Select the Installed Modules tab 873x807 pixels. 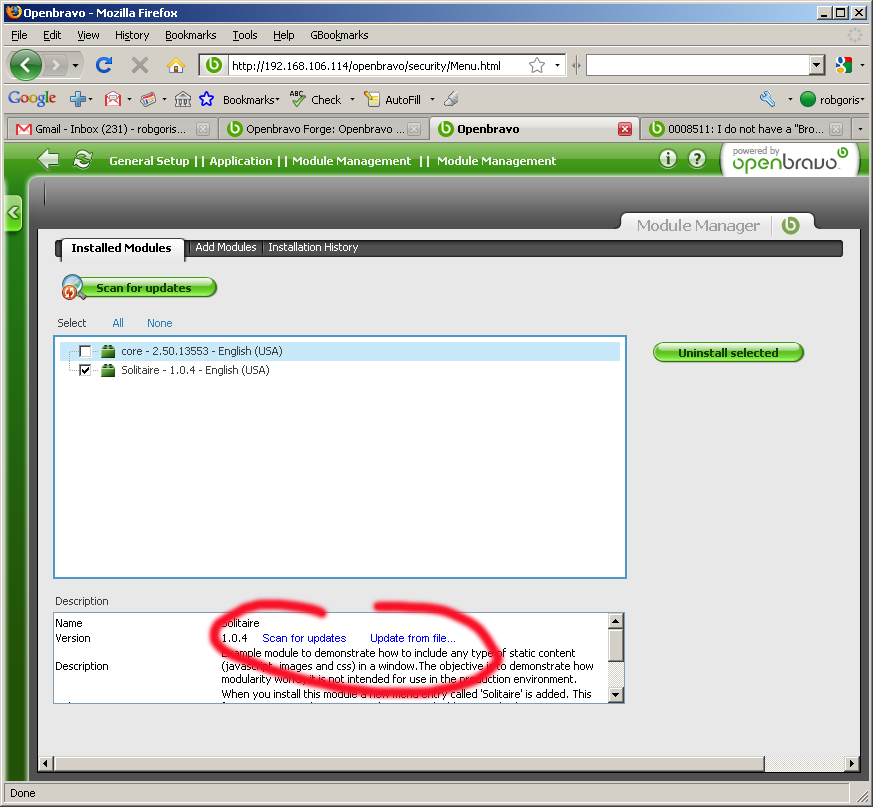pyautogui.click(x=121, y=248)
